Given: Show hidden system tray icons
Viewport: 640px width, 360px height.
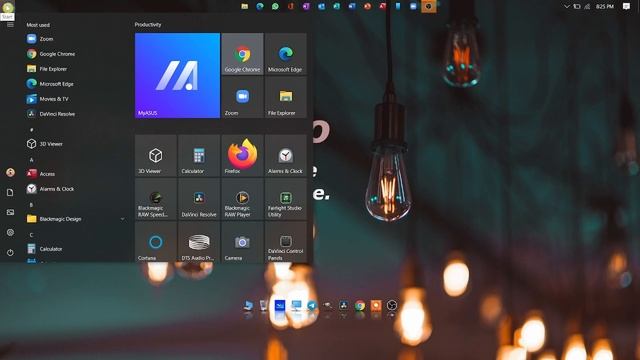Looking at the screenshot, I should point(567,7).
